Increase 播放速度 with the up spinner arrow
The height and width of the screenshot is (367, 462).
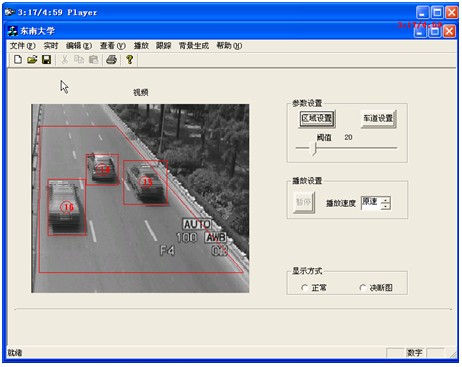coord(386,200)
